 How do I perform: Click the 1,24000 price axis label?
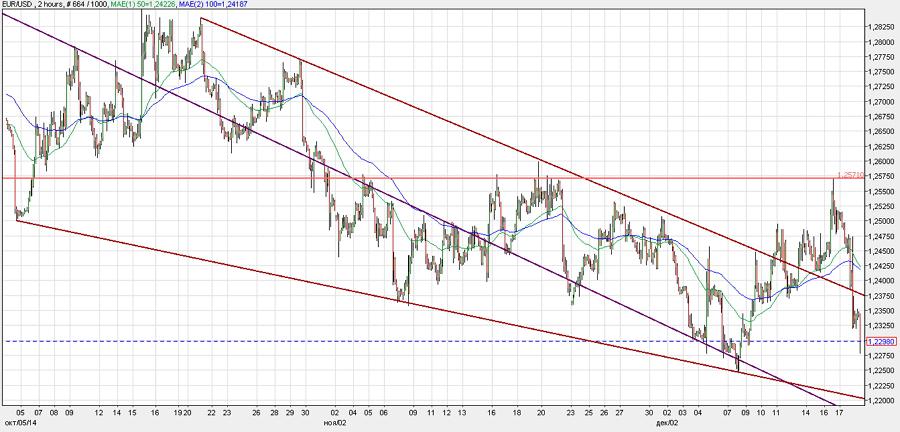(881, 281)
